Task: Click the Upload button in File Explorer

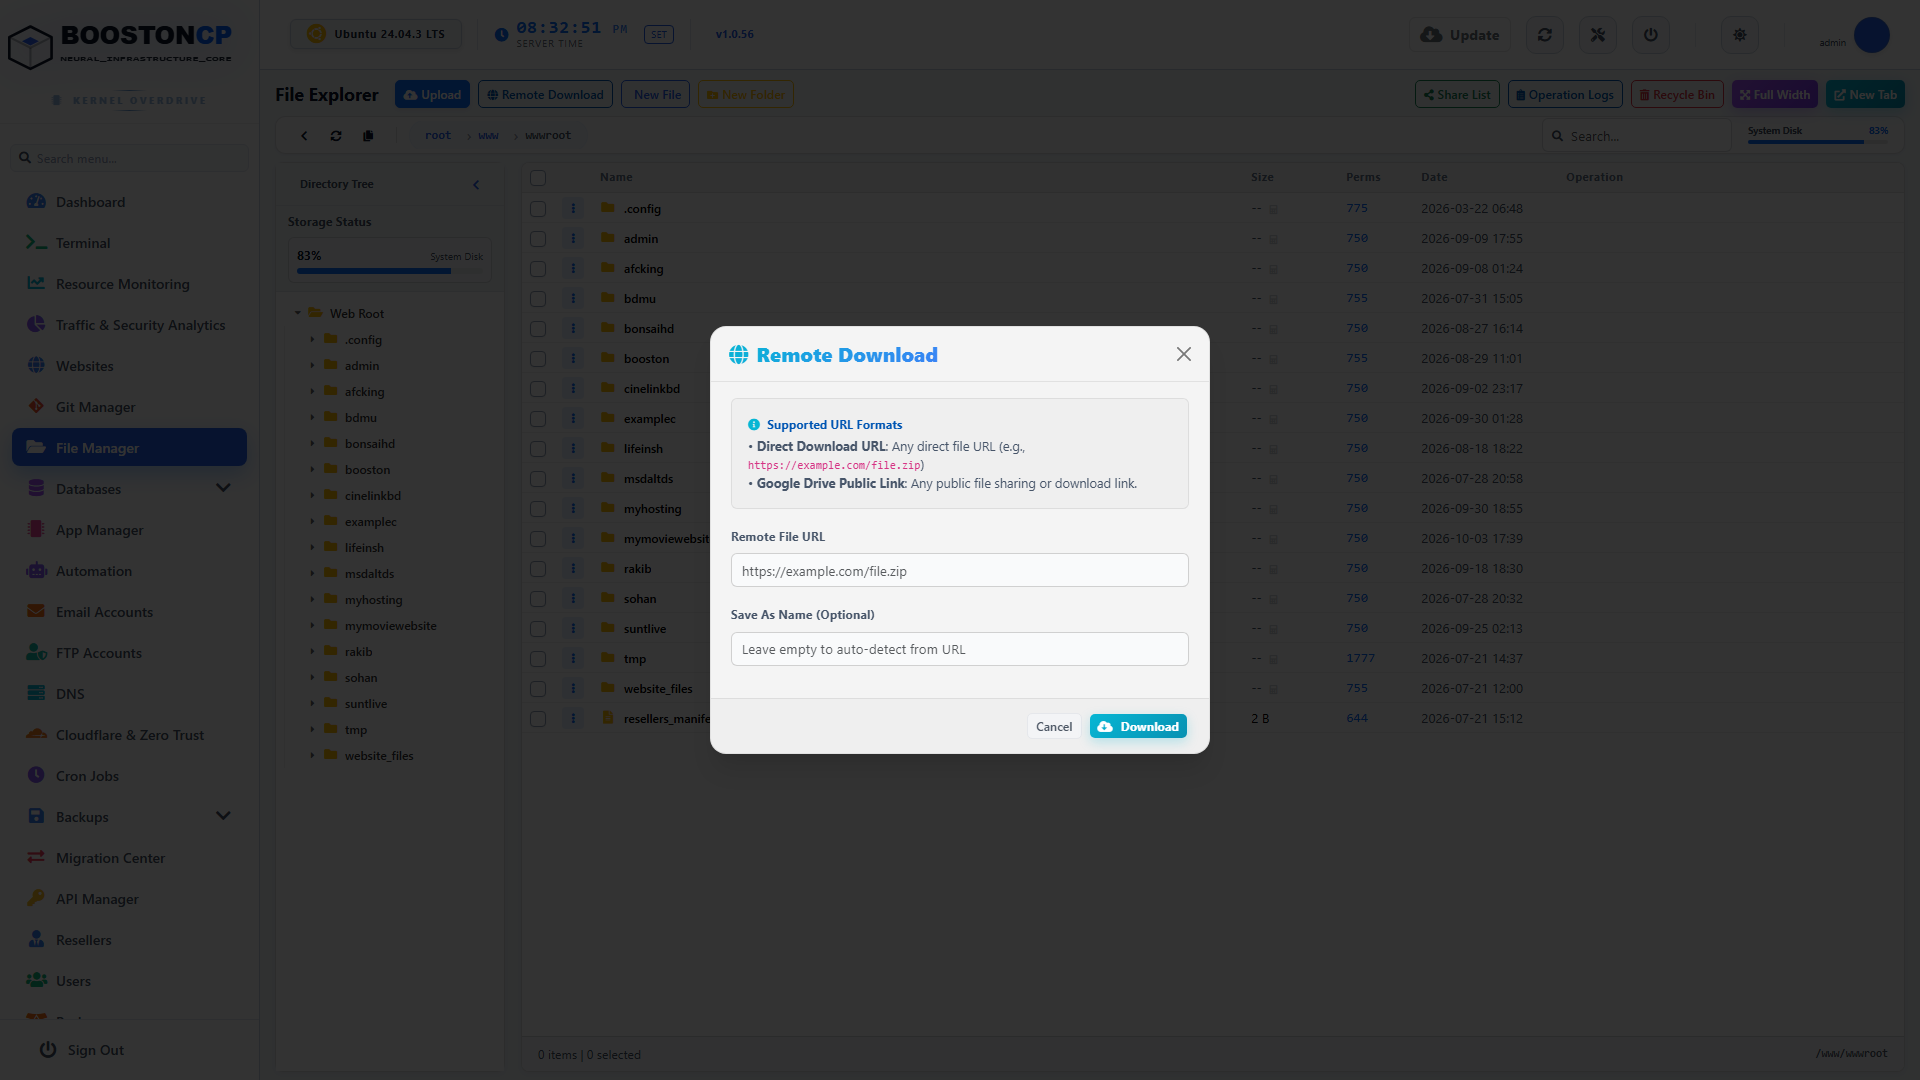Action: click(x=433, y=94)
